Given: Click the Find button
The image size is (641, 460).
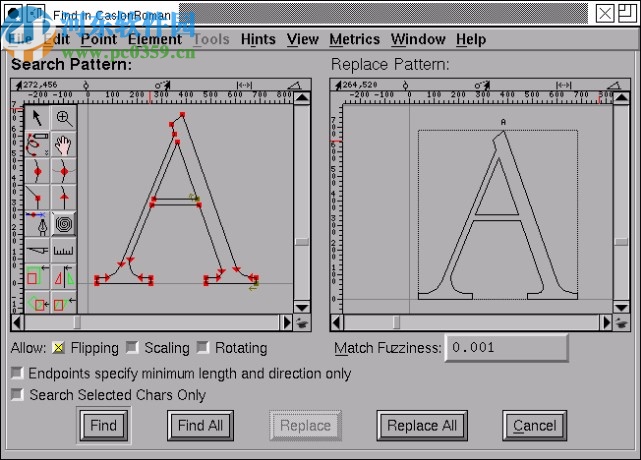Looking at the screenshot, I should pos(103,426).
